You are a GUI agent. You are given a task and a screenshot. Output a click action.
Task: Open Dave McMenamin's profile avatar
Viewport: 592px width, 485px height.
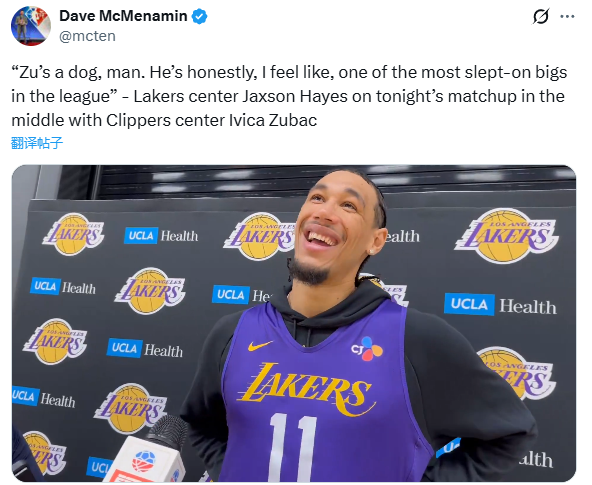pos(31,26)
